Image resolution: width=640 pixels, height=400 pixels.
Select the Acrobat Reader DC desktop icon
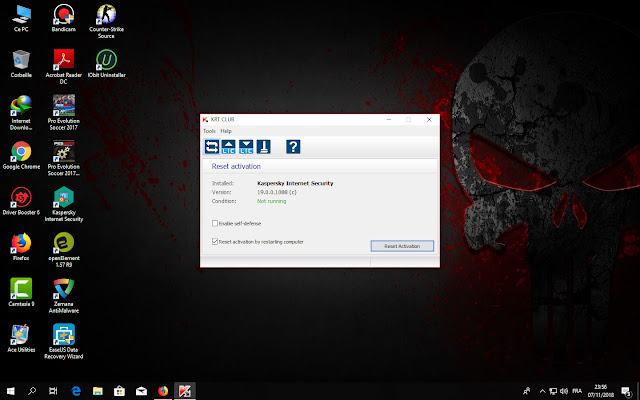(x=64, y=67)
